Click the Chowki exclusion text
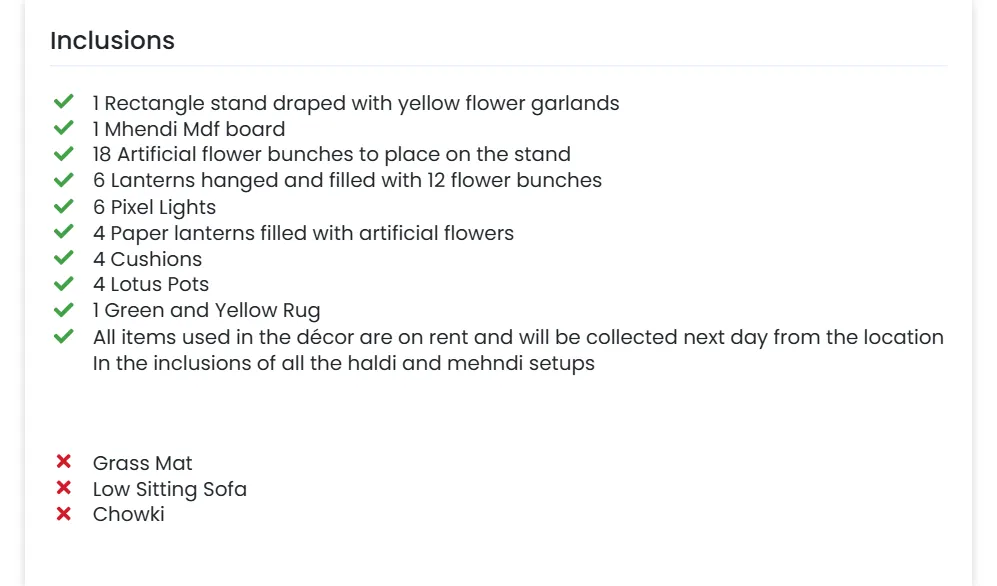Screen dimensions: 997x586 (x=128, y=515)
